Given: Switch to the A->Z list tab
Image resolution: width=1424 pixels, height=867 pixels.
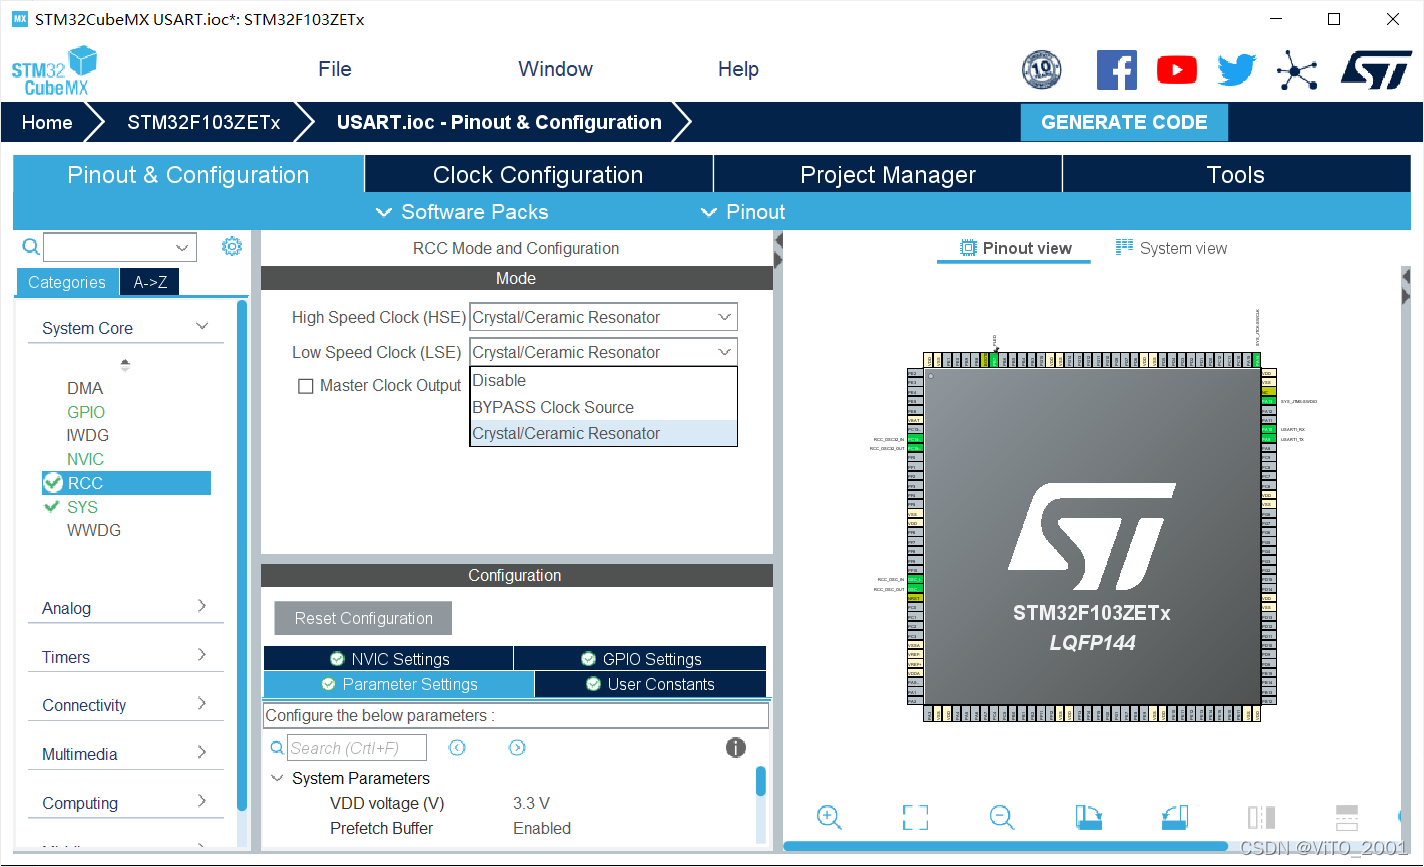Looking at the screenshot, I should click(150, 282).
